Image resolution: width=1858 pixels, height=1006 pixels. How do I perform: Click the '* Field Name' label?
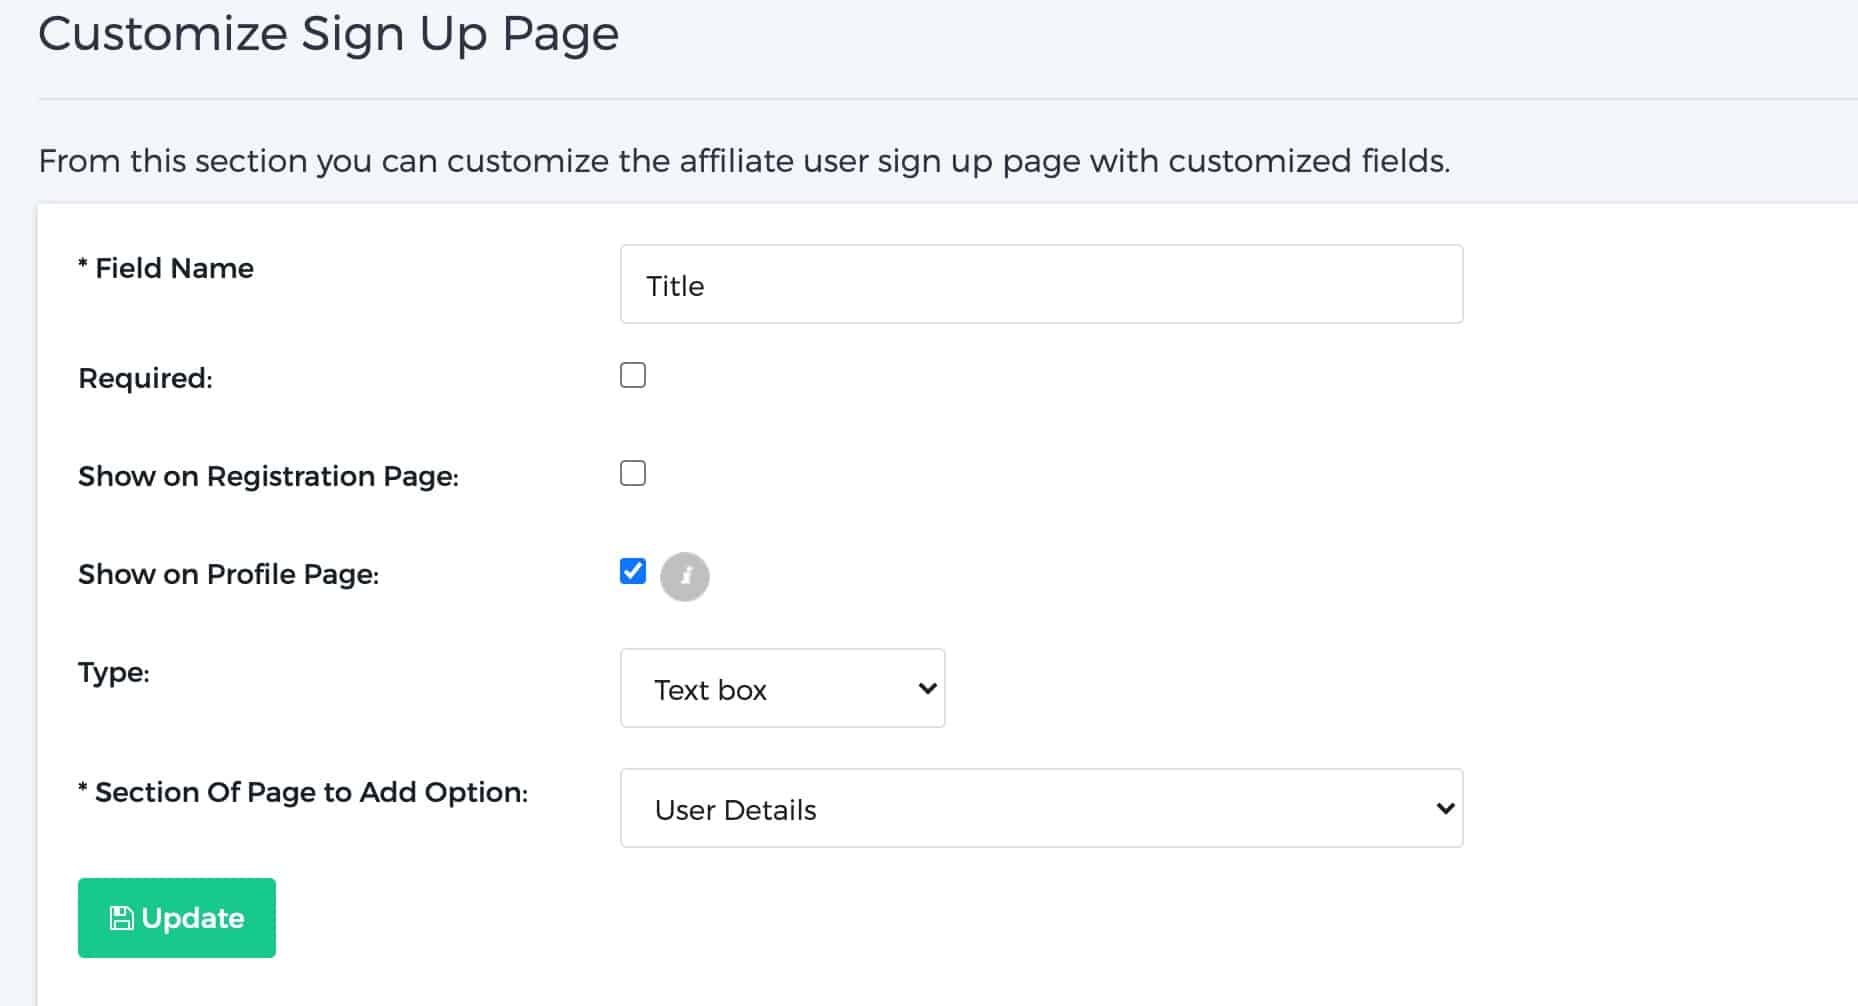point(166,268)
